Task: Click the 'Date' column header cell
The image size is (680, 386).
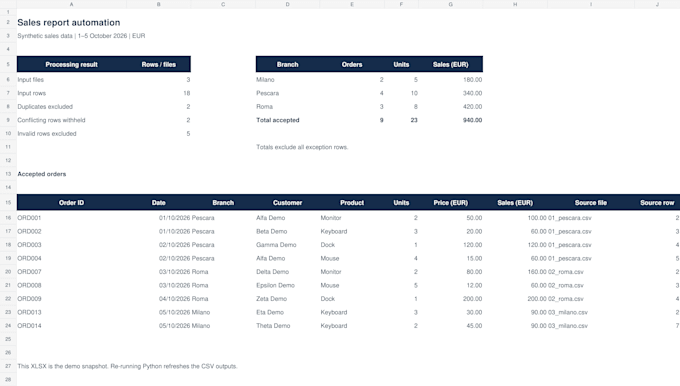Action: pos(158,203)
